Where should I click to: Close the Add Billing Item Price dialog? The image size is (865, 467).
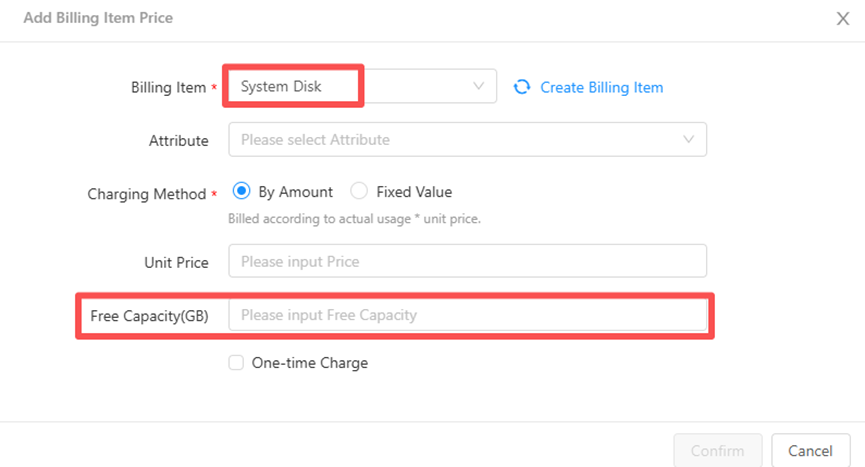[x=842, y=19]
